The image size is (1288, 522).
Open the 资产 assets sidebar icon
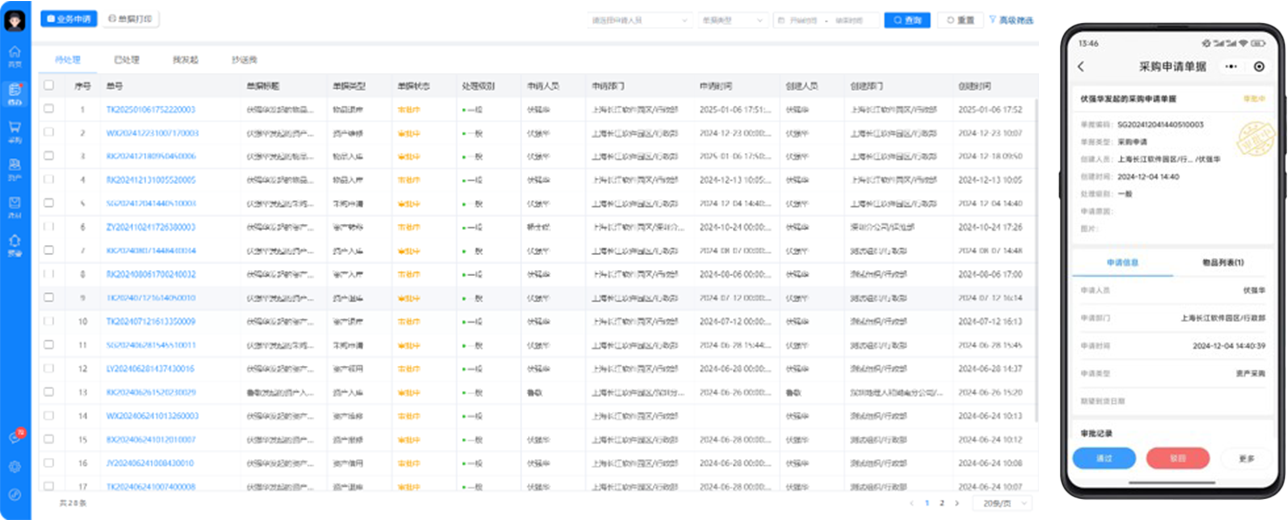15,166
